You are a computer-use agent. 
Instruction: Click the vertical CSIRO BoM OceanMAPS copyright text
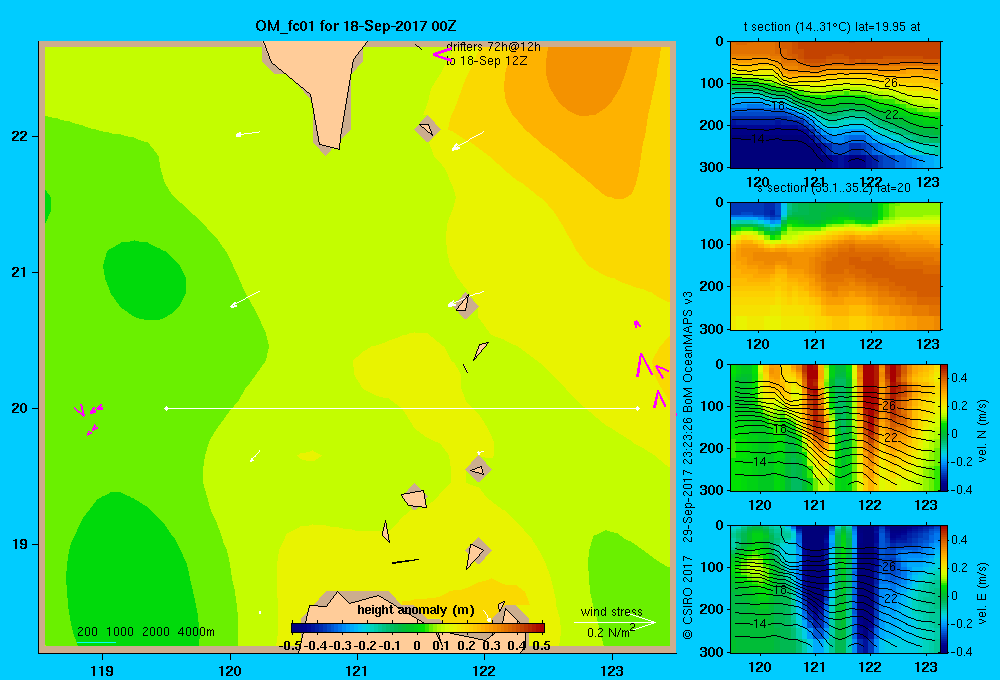point(687,465)
